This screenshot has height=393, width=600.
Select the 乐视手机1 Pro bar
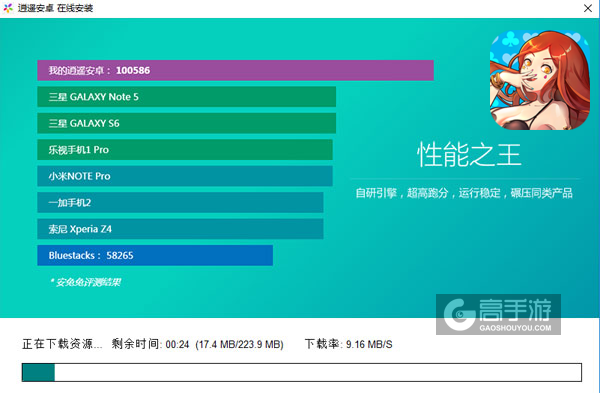point(185,150)
